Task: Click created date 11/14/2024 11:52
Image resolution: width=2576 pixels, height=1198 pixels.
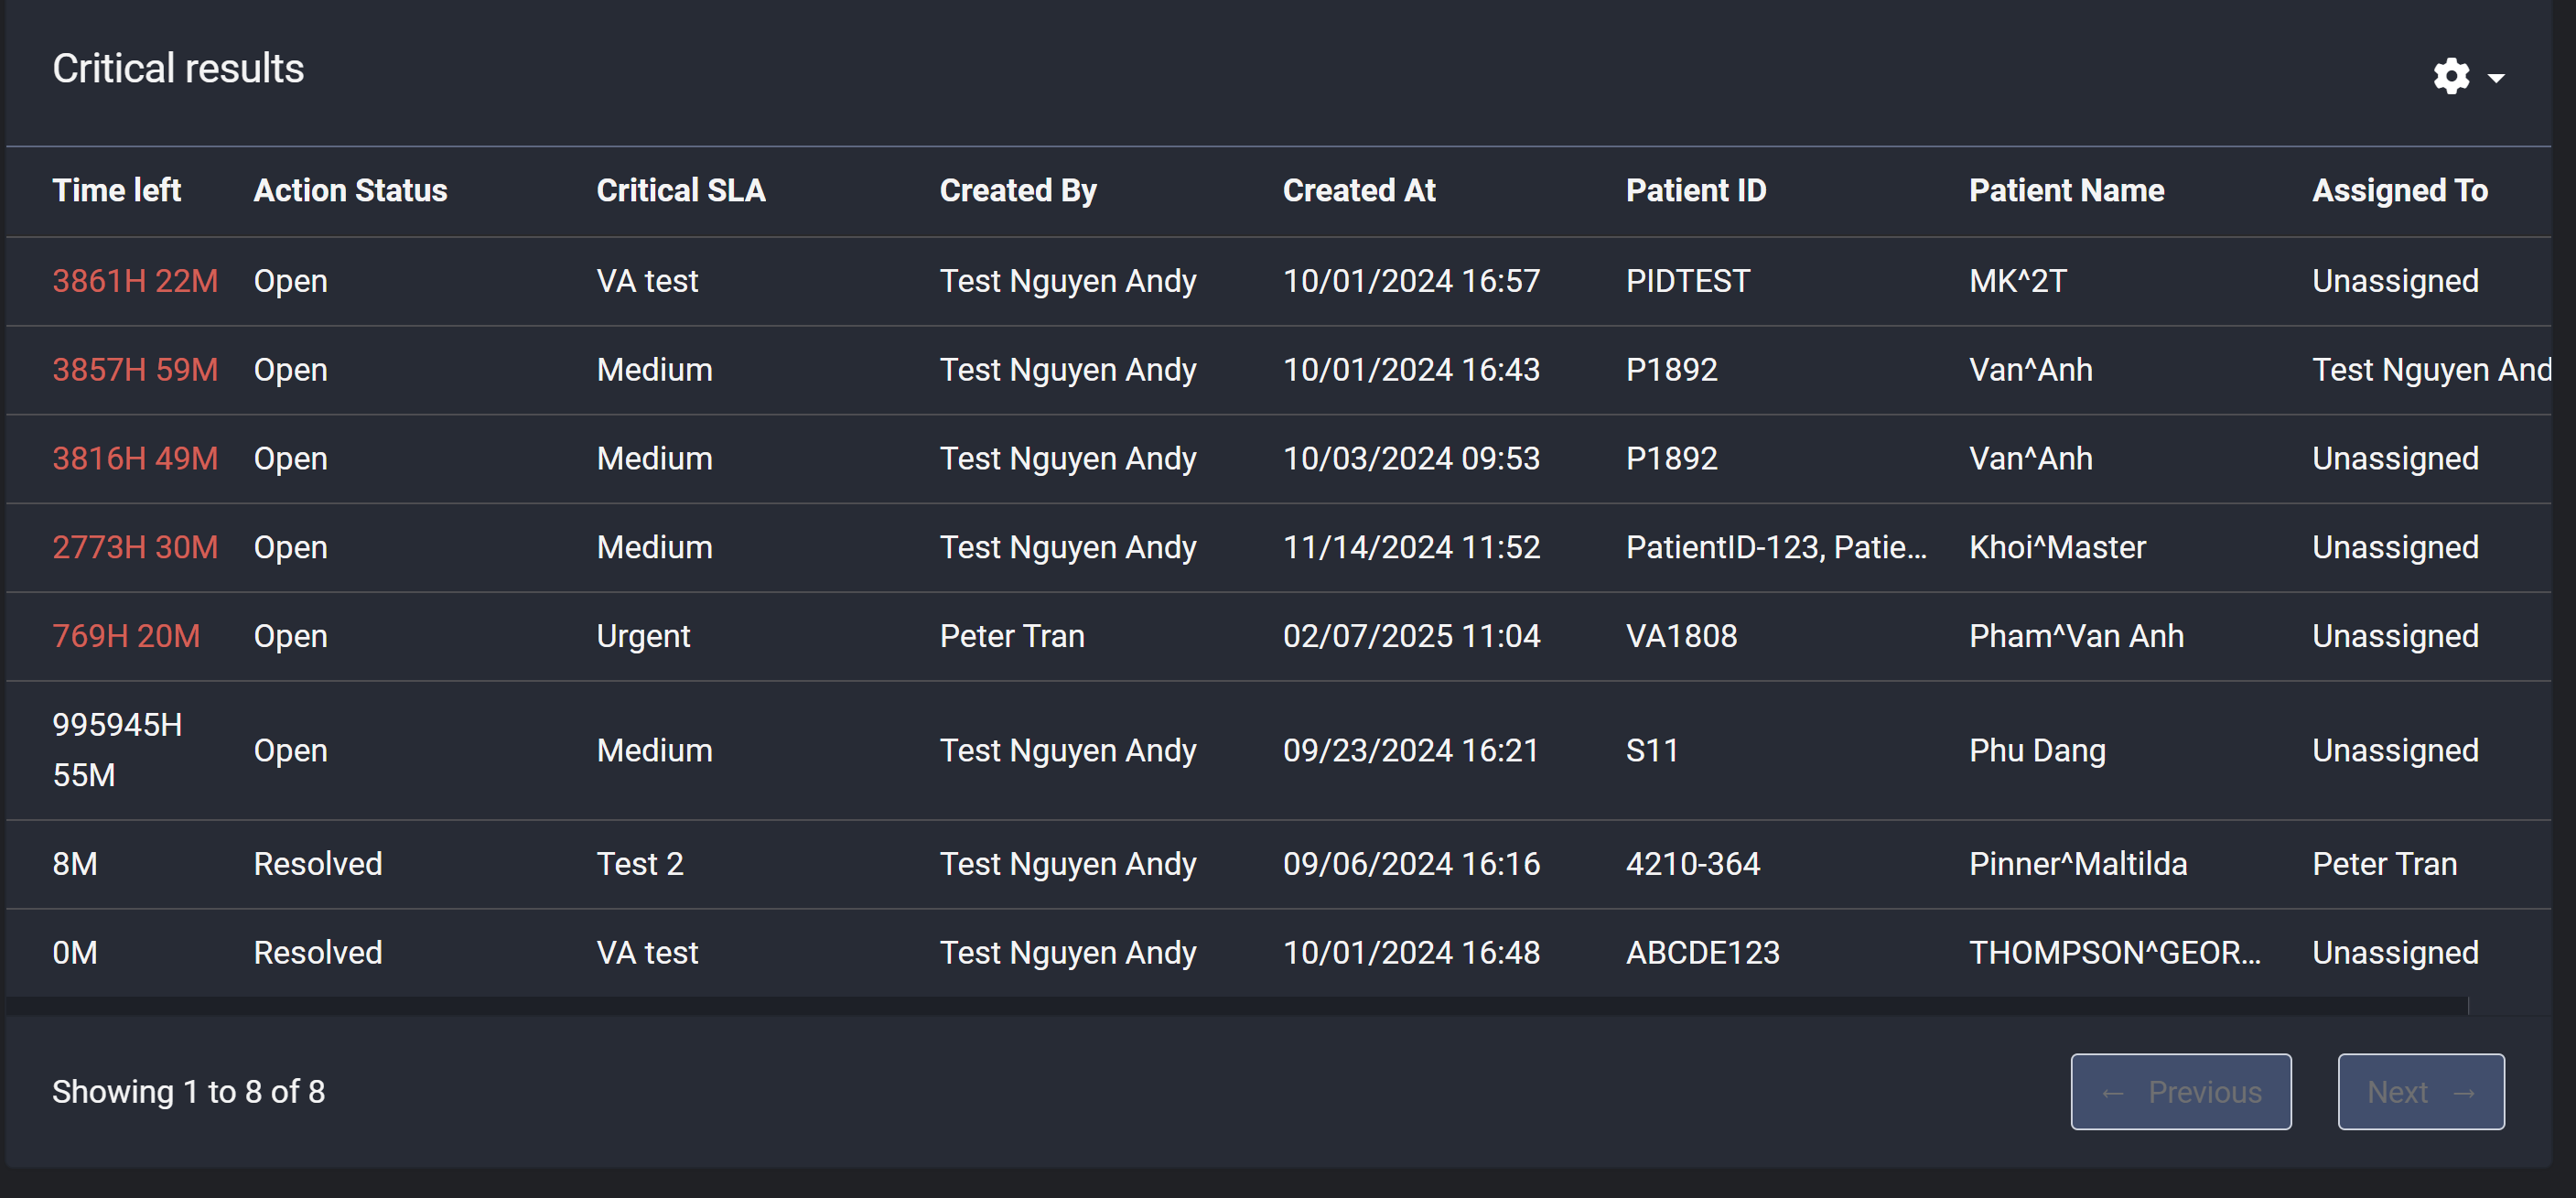Action: [1411, 548]
